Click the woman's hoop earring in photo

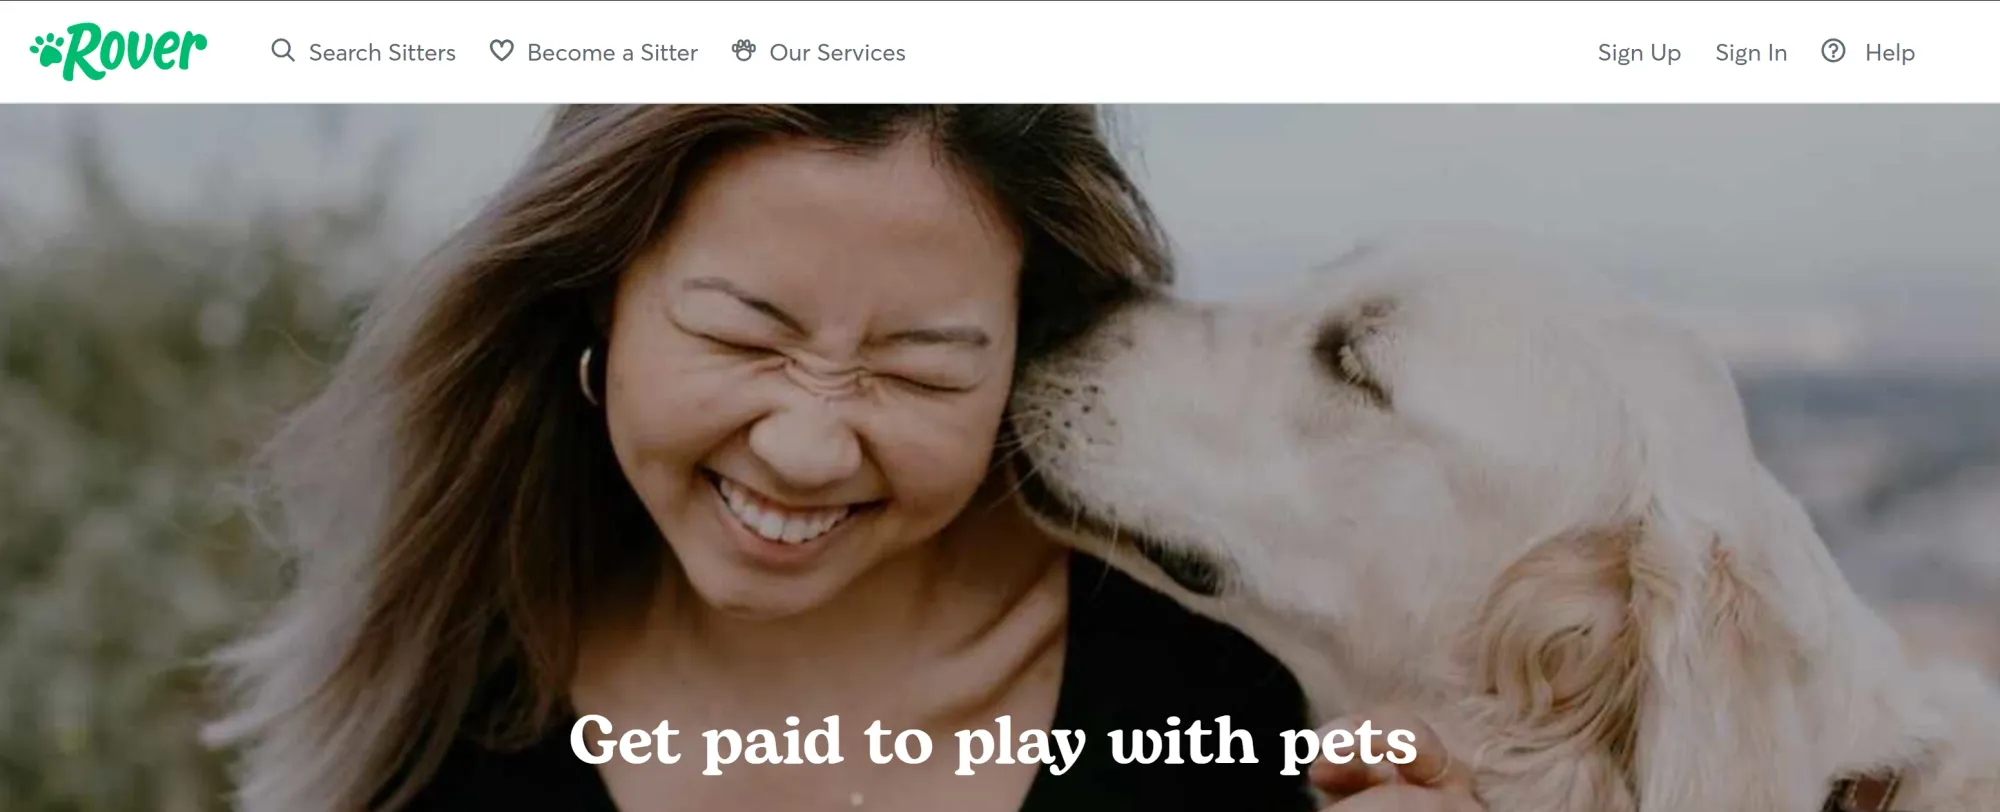coord(590,375)
